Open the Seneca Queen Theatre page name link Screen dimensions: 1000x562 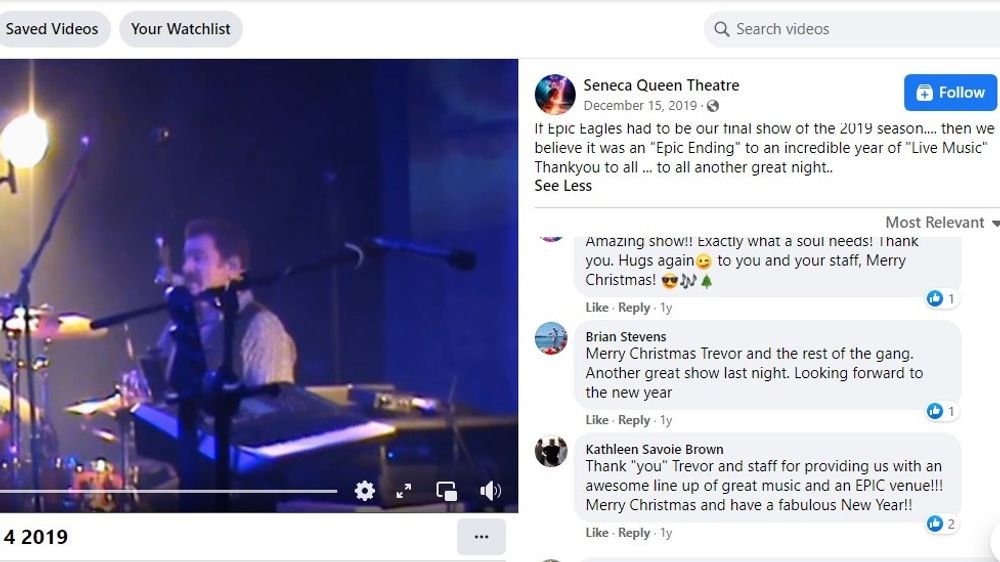tap(661, 85)
